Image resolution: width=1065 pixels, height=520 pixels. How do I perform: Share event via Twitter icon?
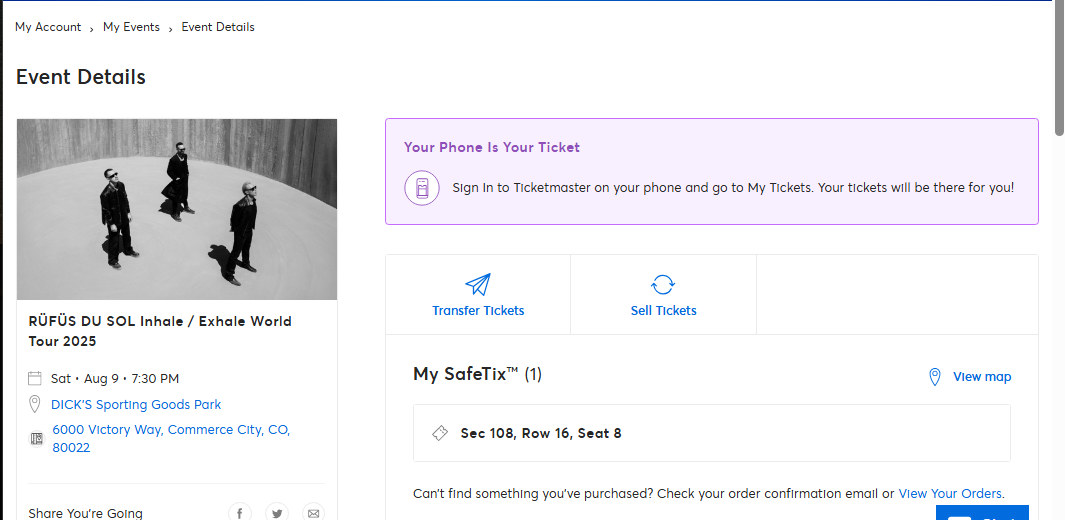tap(277, 513)
